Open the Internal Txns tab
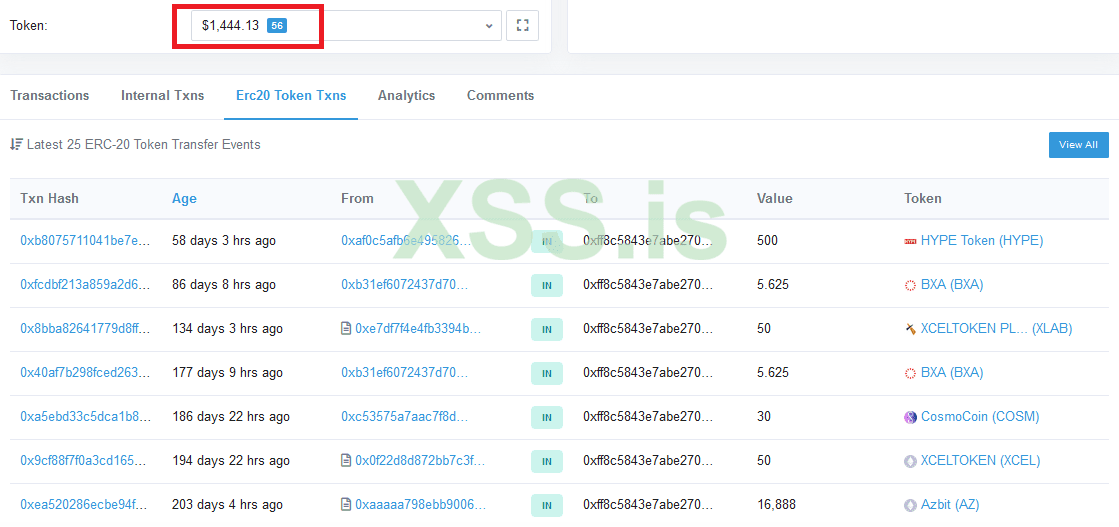Image resolution: width=1119 pixels, height=527 pixels. point(163,96)
